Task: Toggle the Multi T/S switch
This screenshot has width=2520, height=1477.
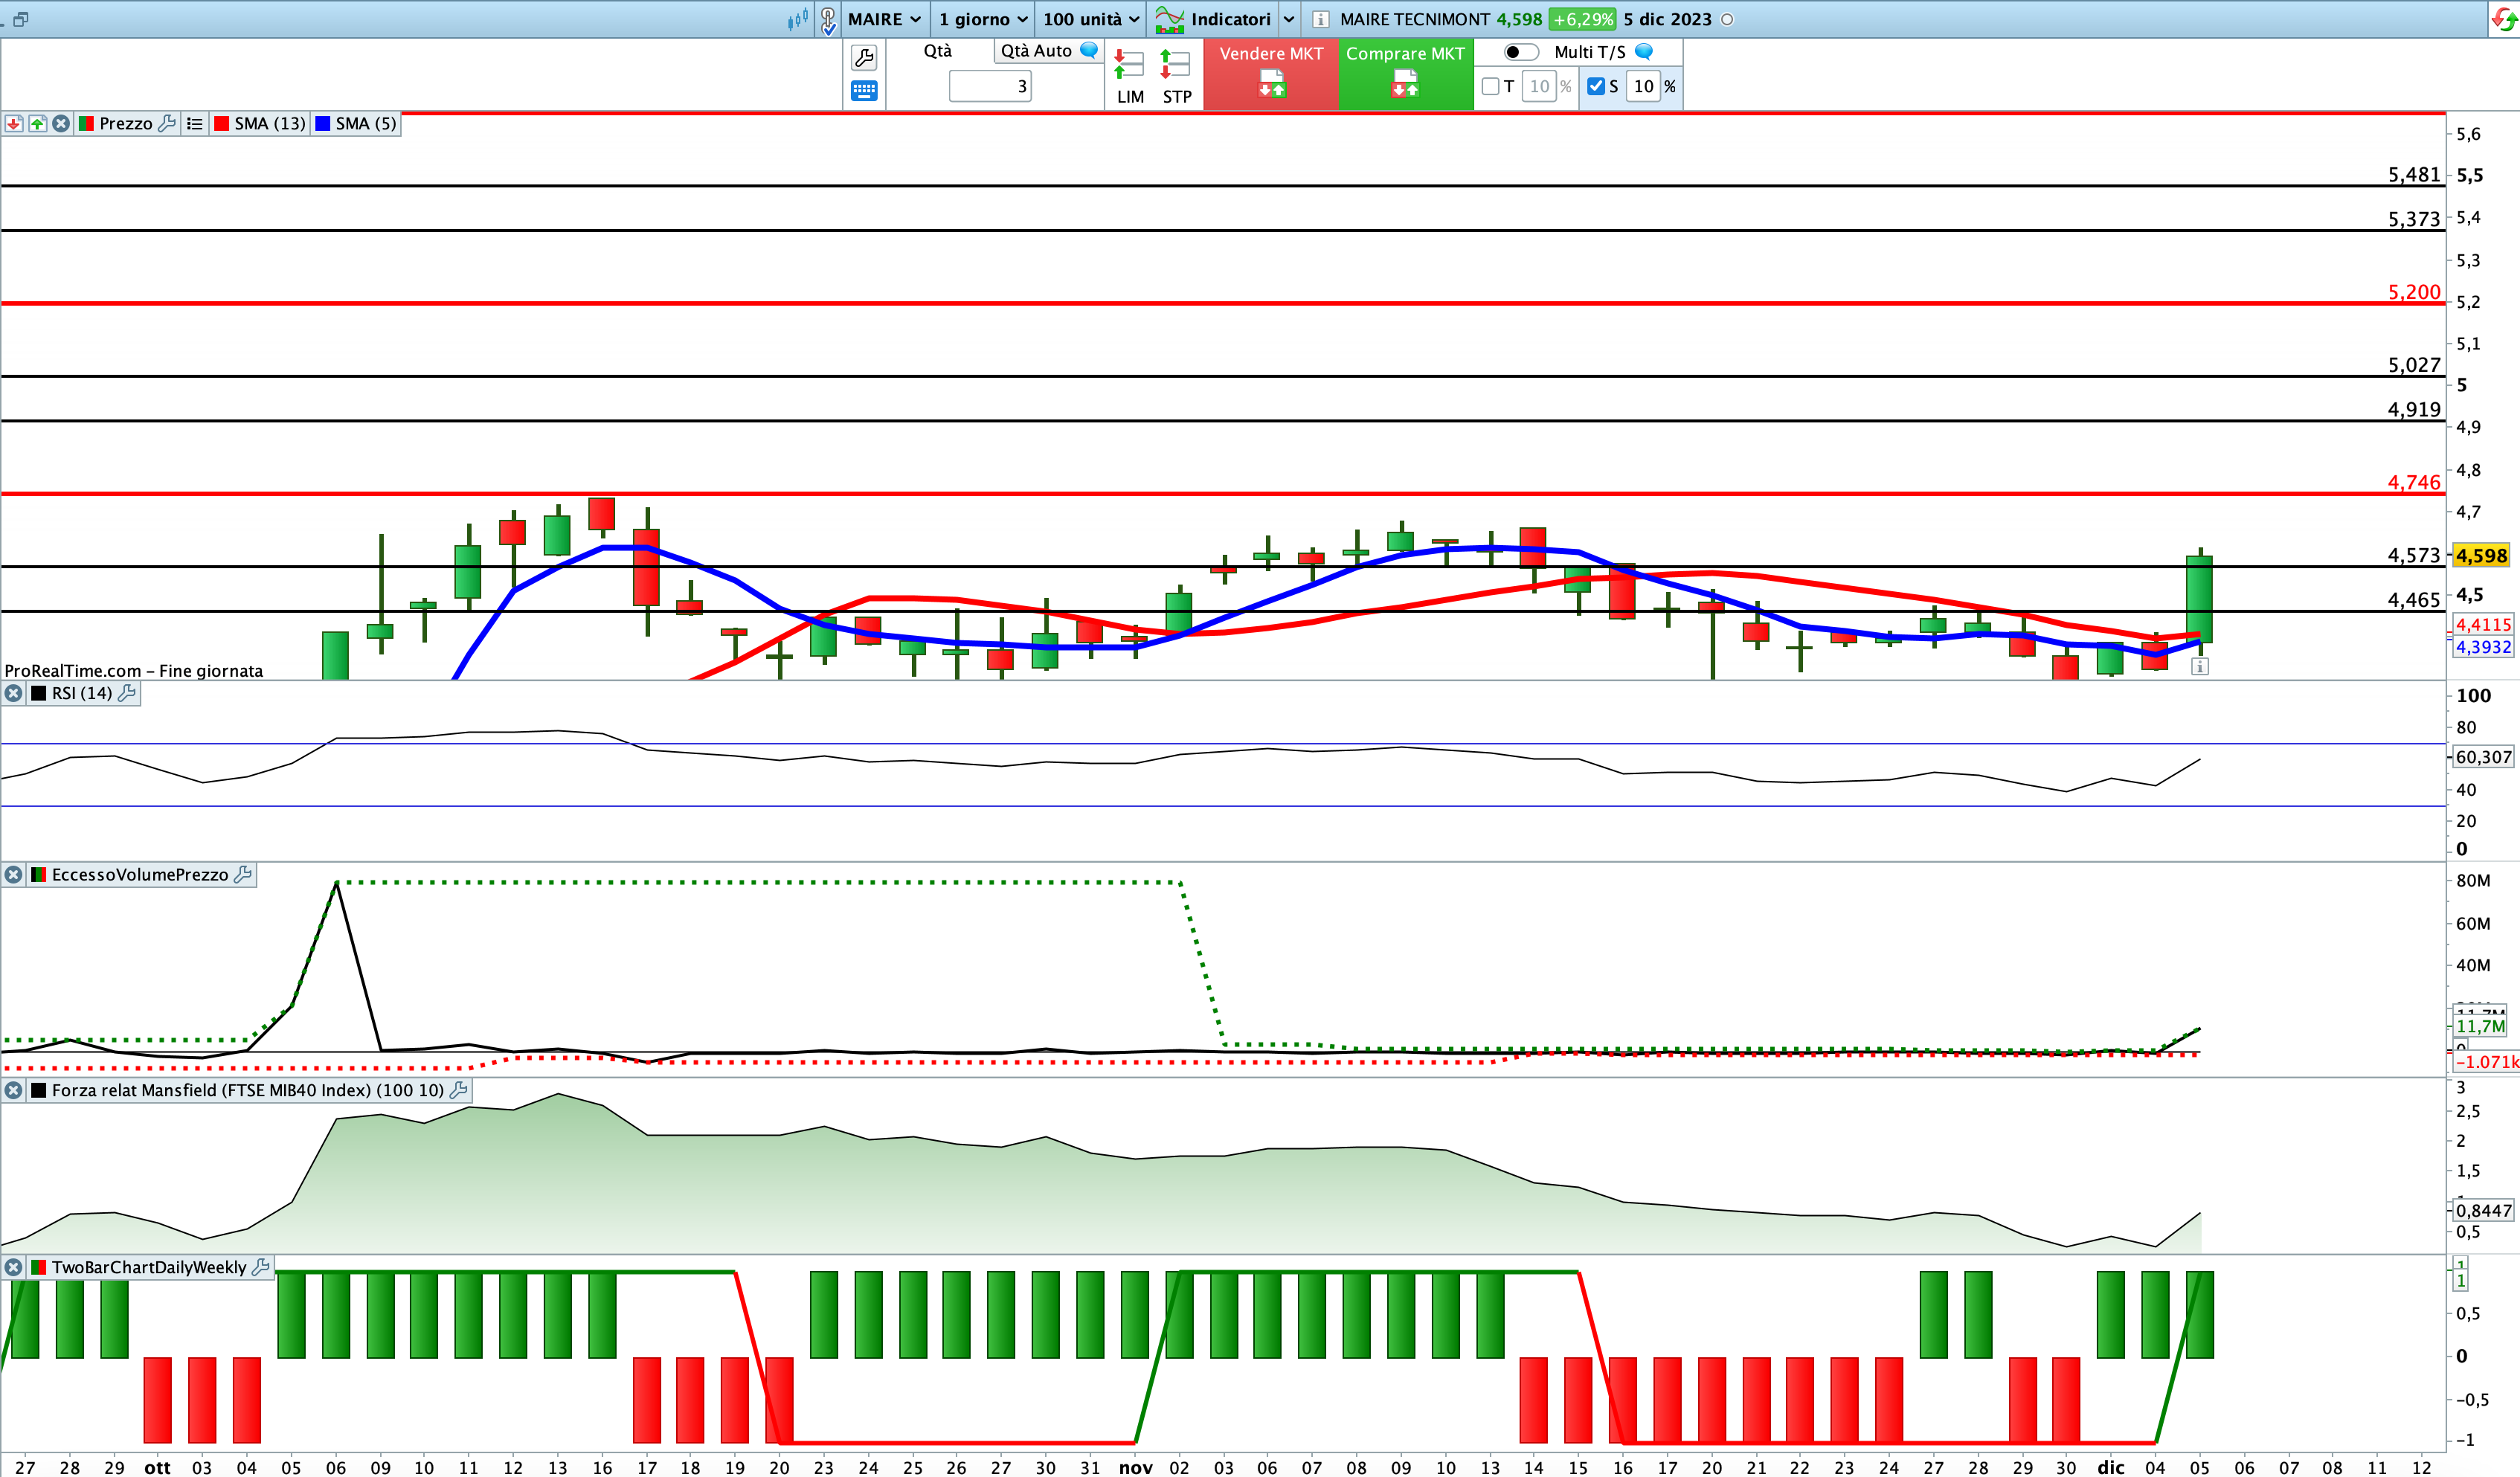Action: pos(1520,52)
